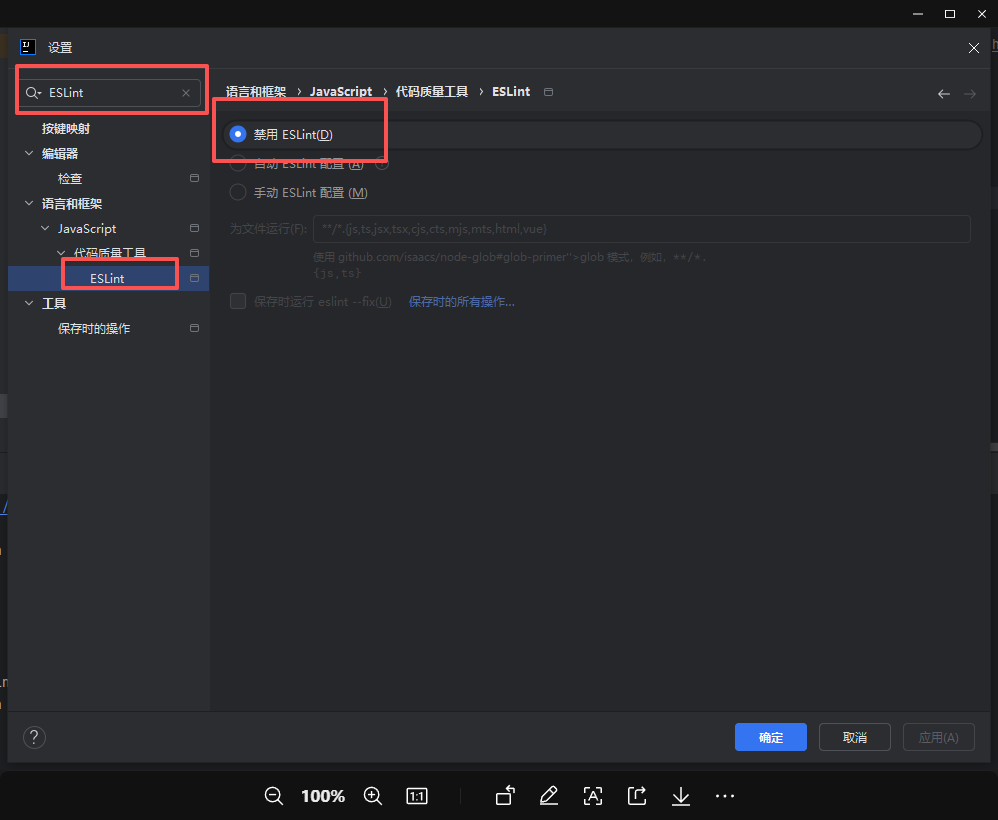Click the share image icon
This screenshot has width=998, height=820.
(x=637, y=796)
